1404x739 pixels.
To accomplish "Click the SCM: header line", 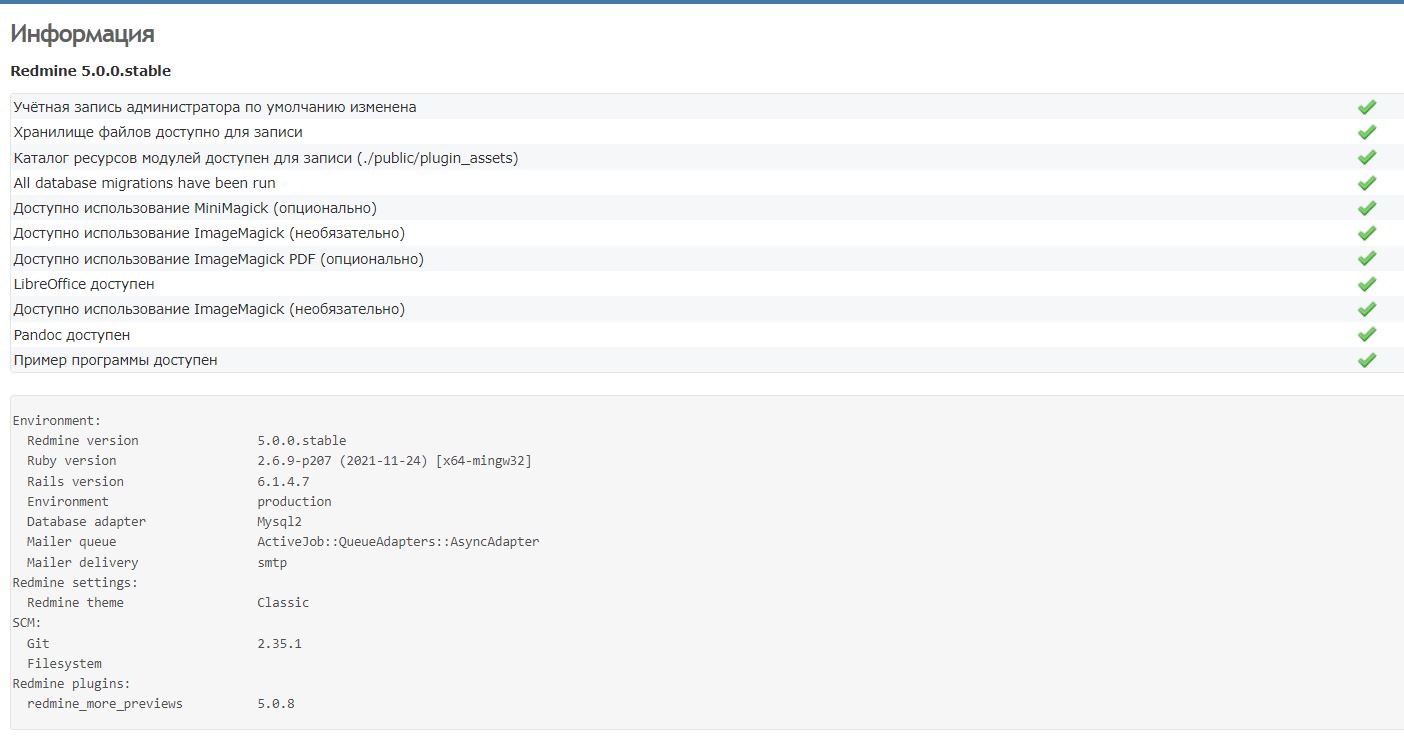I will click(x=27, y=623).
